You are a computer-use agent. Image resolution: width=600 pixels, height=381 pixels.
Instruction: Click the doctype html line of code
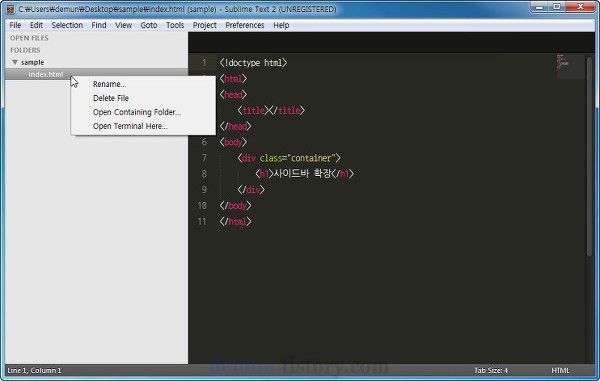click(x=253, y=63)
